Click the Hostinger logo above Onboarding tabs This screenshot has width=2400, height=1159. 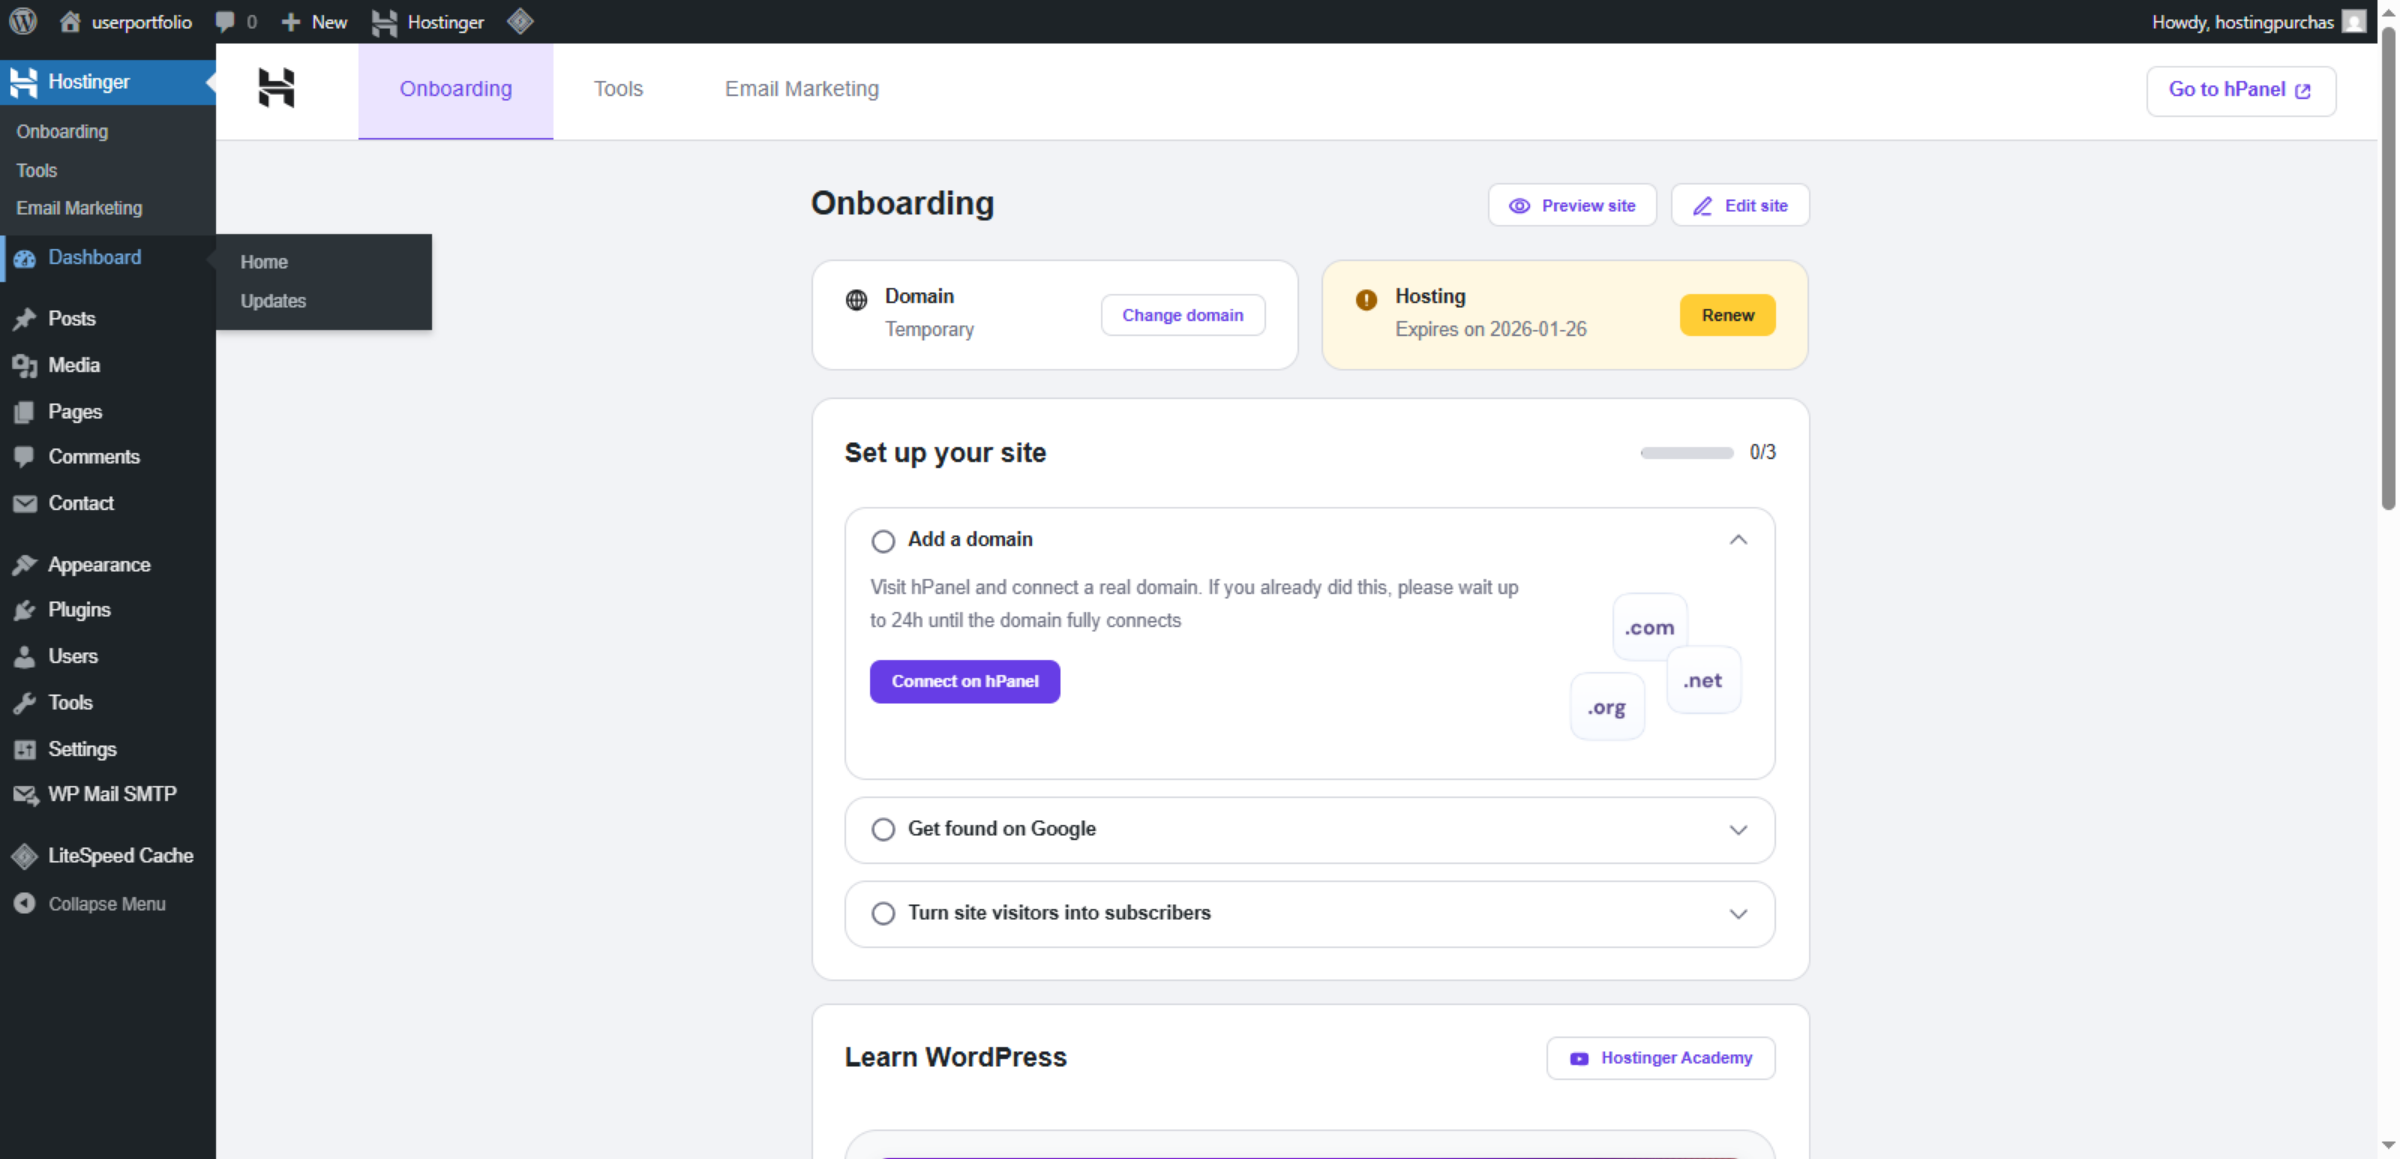pos(277,89)
